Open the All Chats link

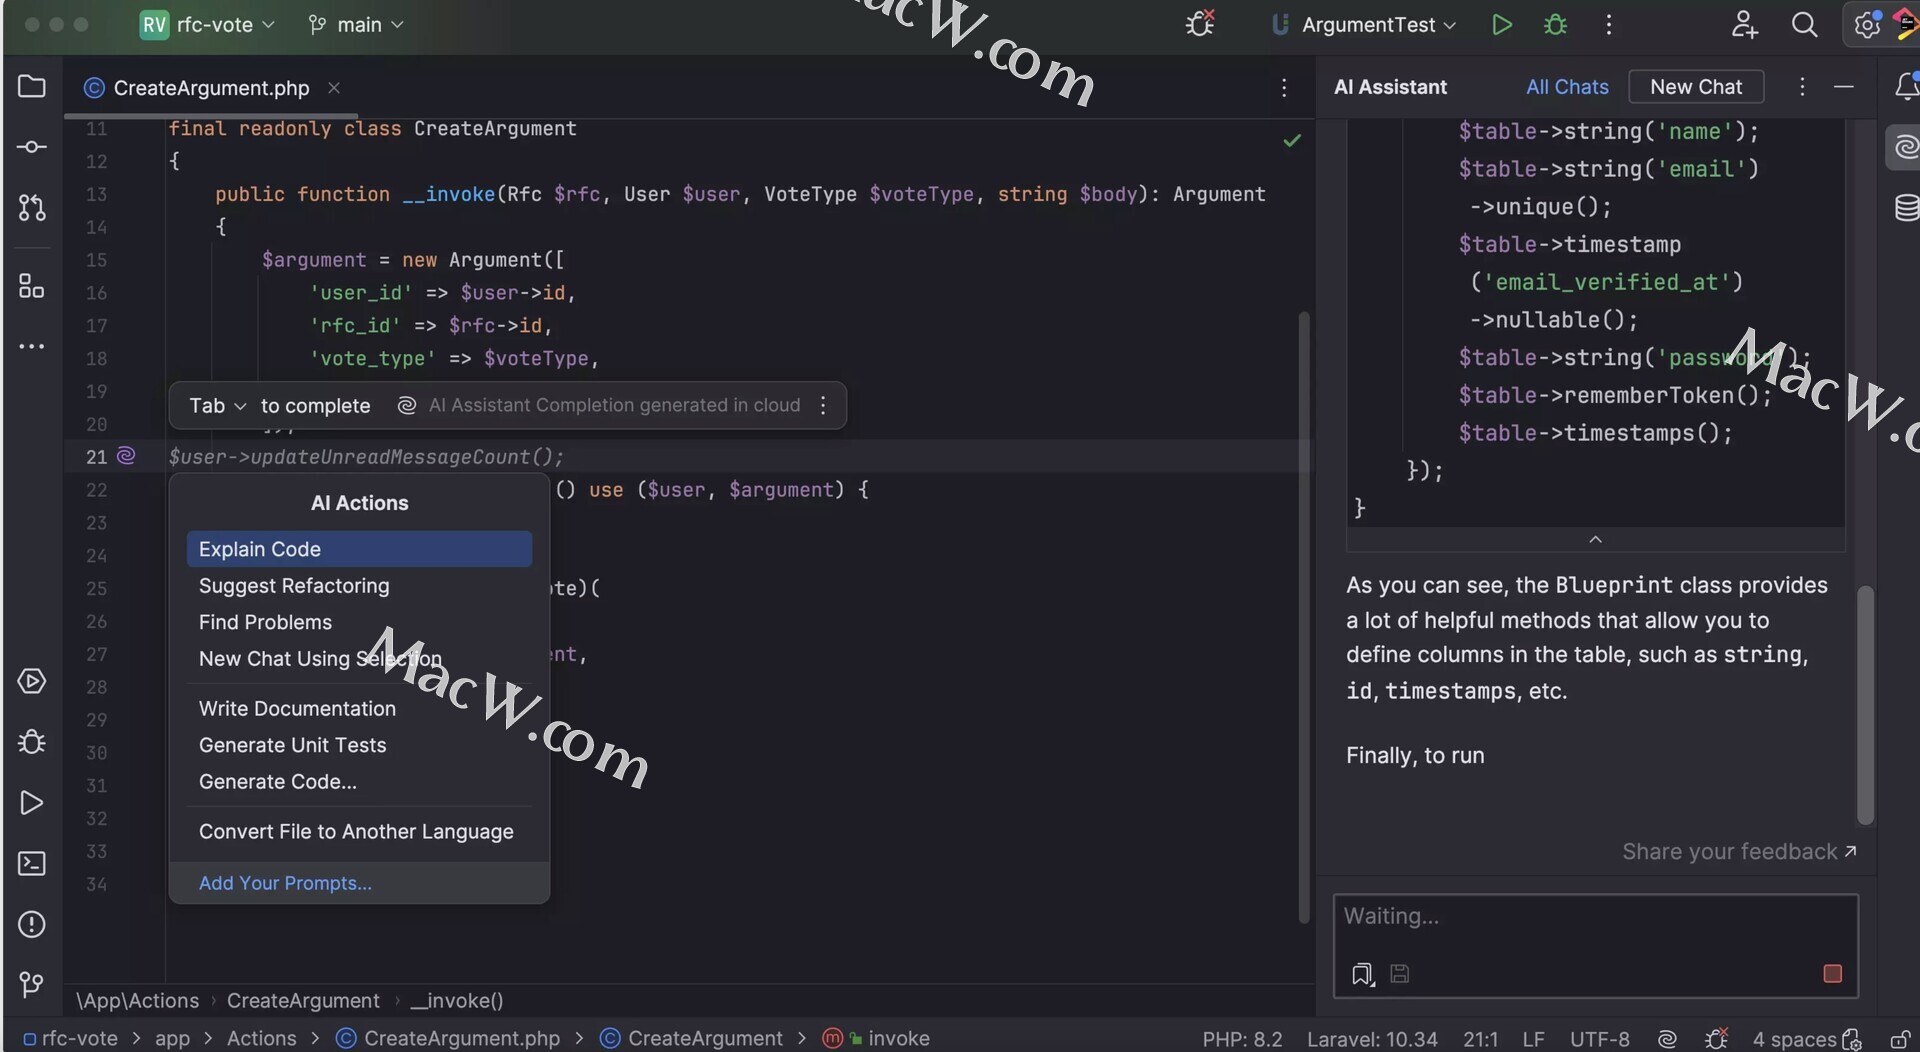point(1566,87)
